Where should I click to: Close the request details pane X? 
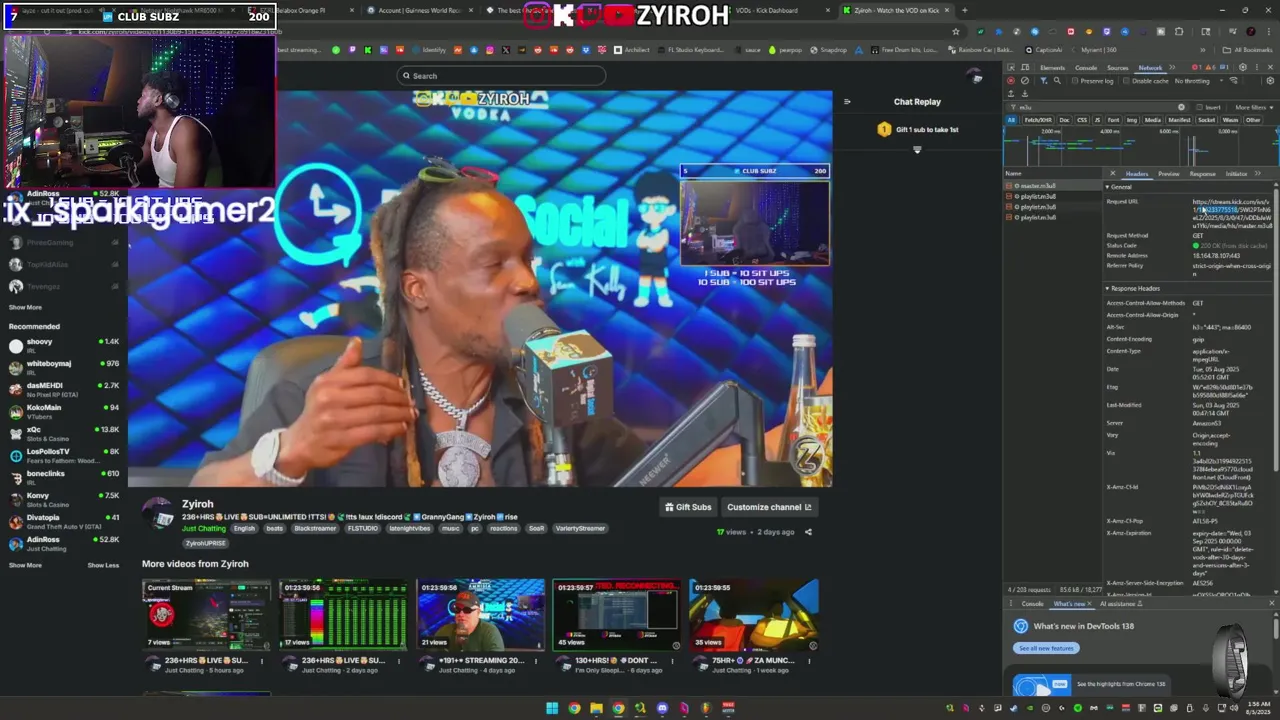1112,174
